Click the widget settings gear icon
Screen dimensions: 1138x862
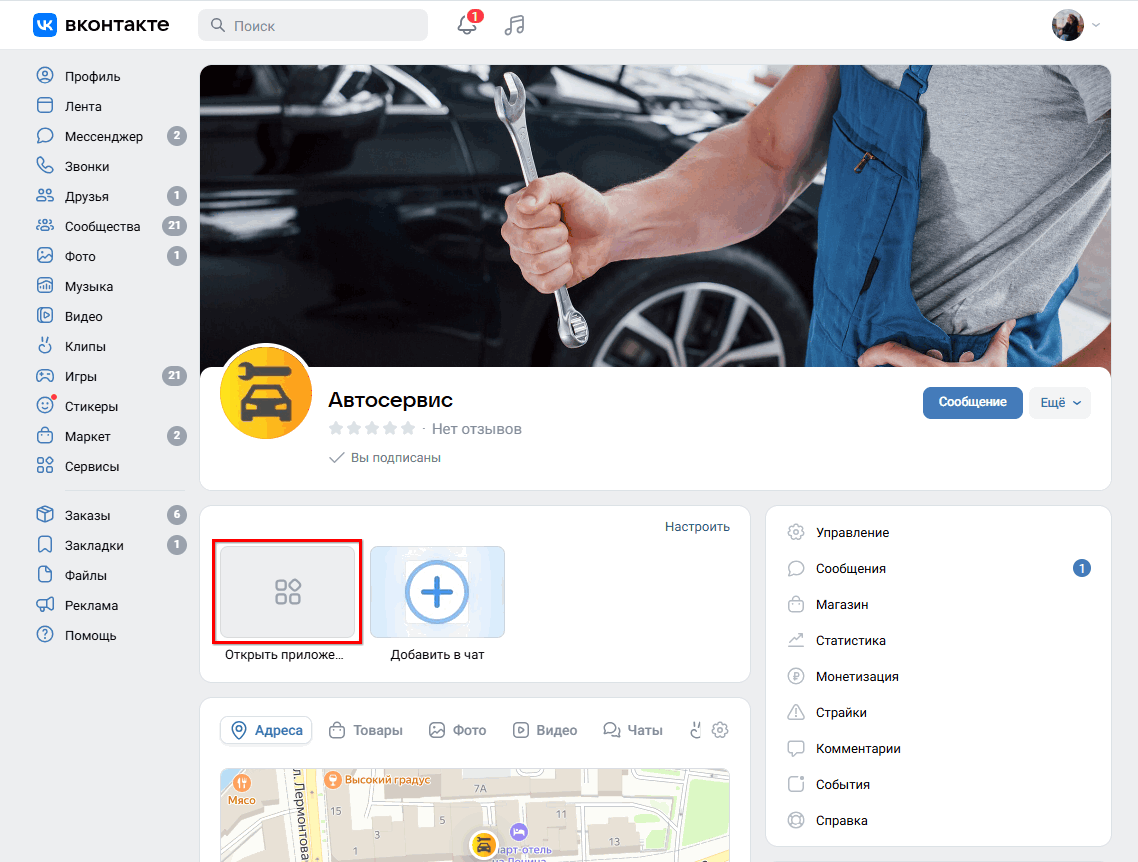(x=719, y=730)
